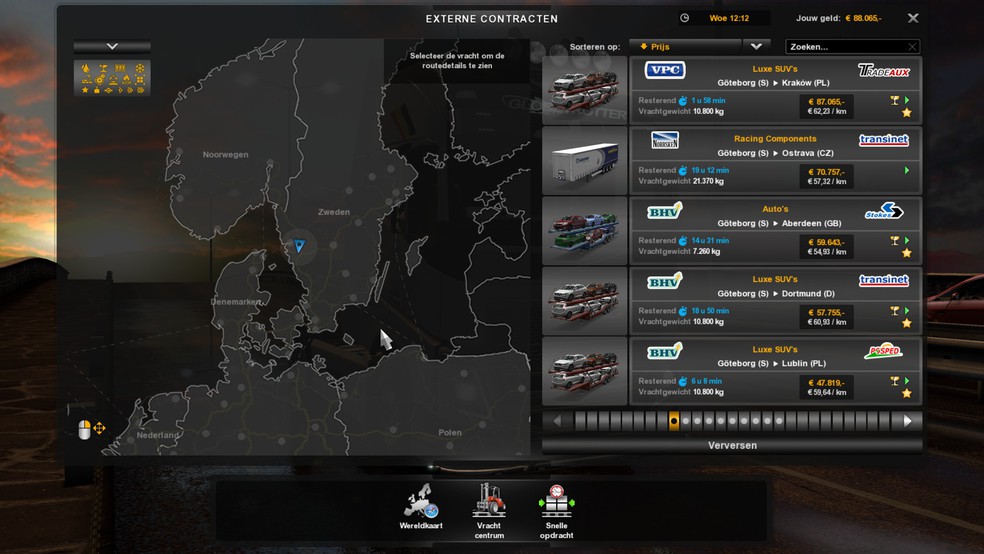The height and width of the screenshot is (554, 984).
Task: Click the Norrsken company logo
Action: click(x=665, y=140)
